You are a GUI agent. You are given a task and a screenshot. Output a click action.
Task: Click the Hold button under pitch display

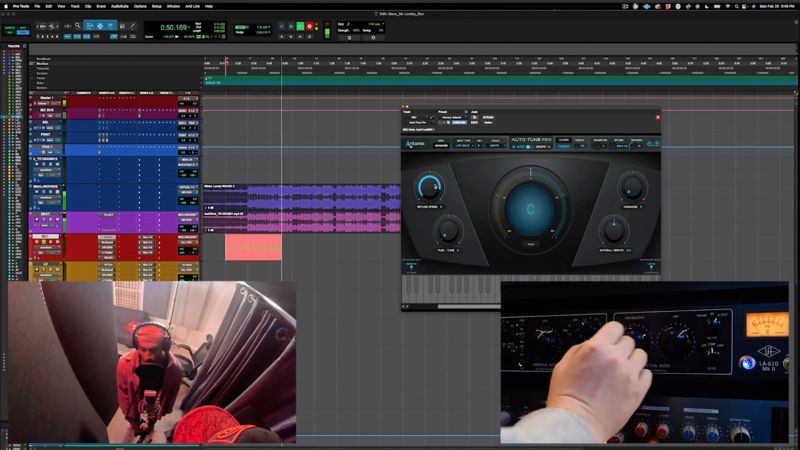click(x=531, y=244)
